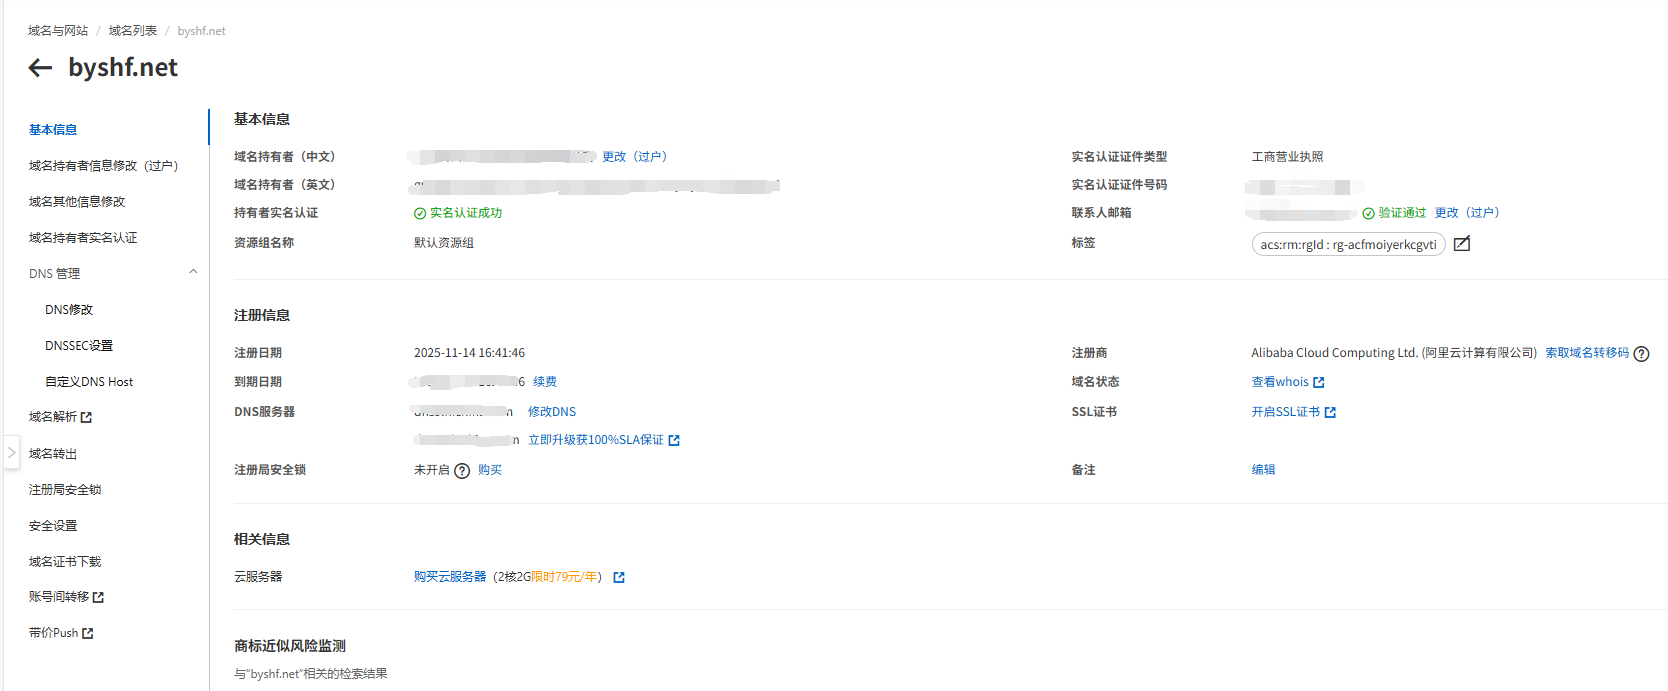Collapse the DNS 管理 menu section
The height and width of the screenshot is (691, 1668).
[193, 273]
